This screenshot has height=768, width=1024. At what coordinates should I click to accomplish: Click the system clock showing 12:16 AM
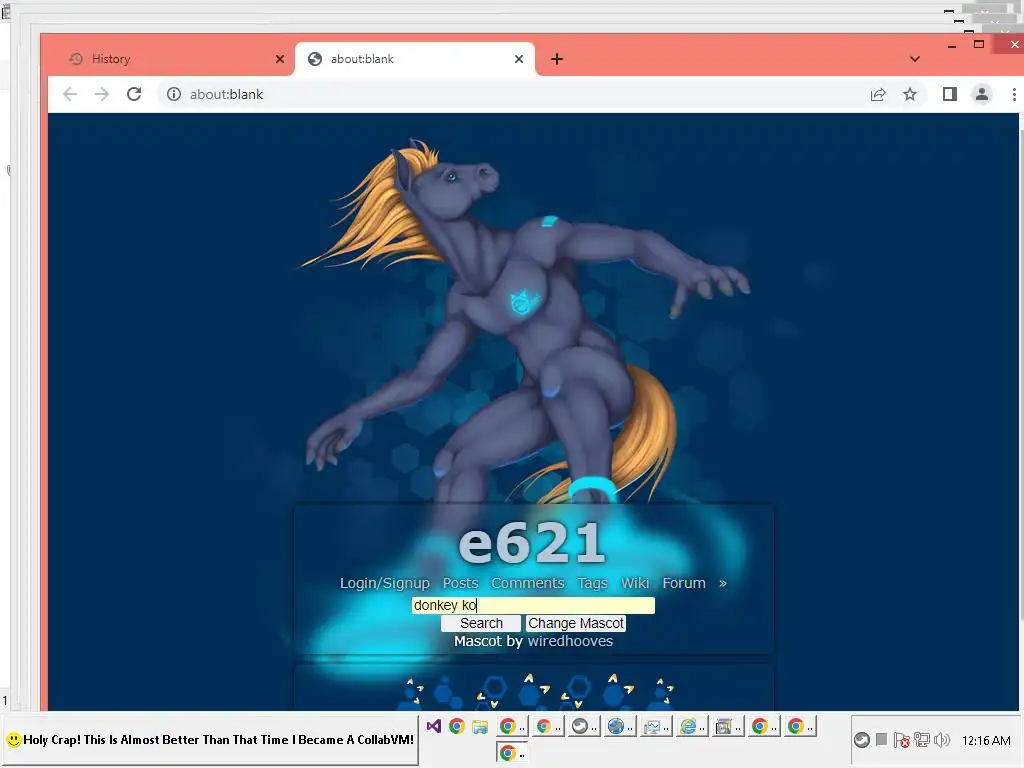pos(986,741)
